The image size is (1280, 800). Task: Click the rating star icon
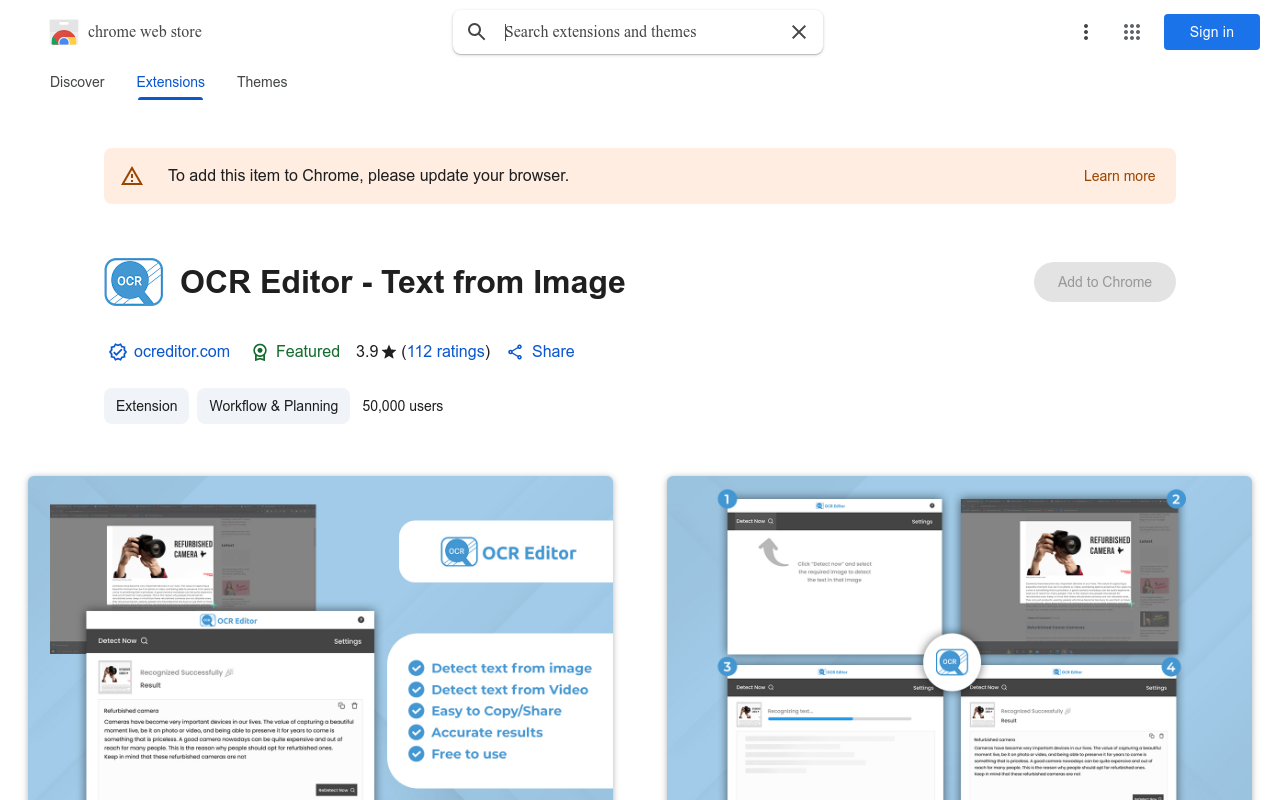click(x=389, y=352)
